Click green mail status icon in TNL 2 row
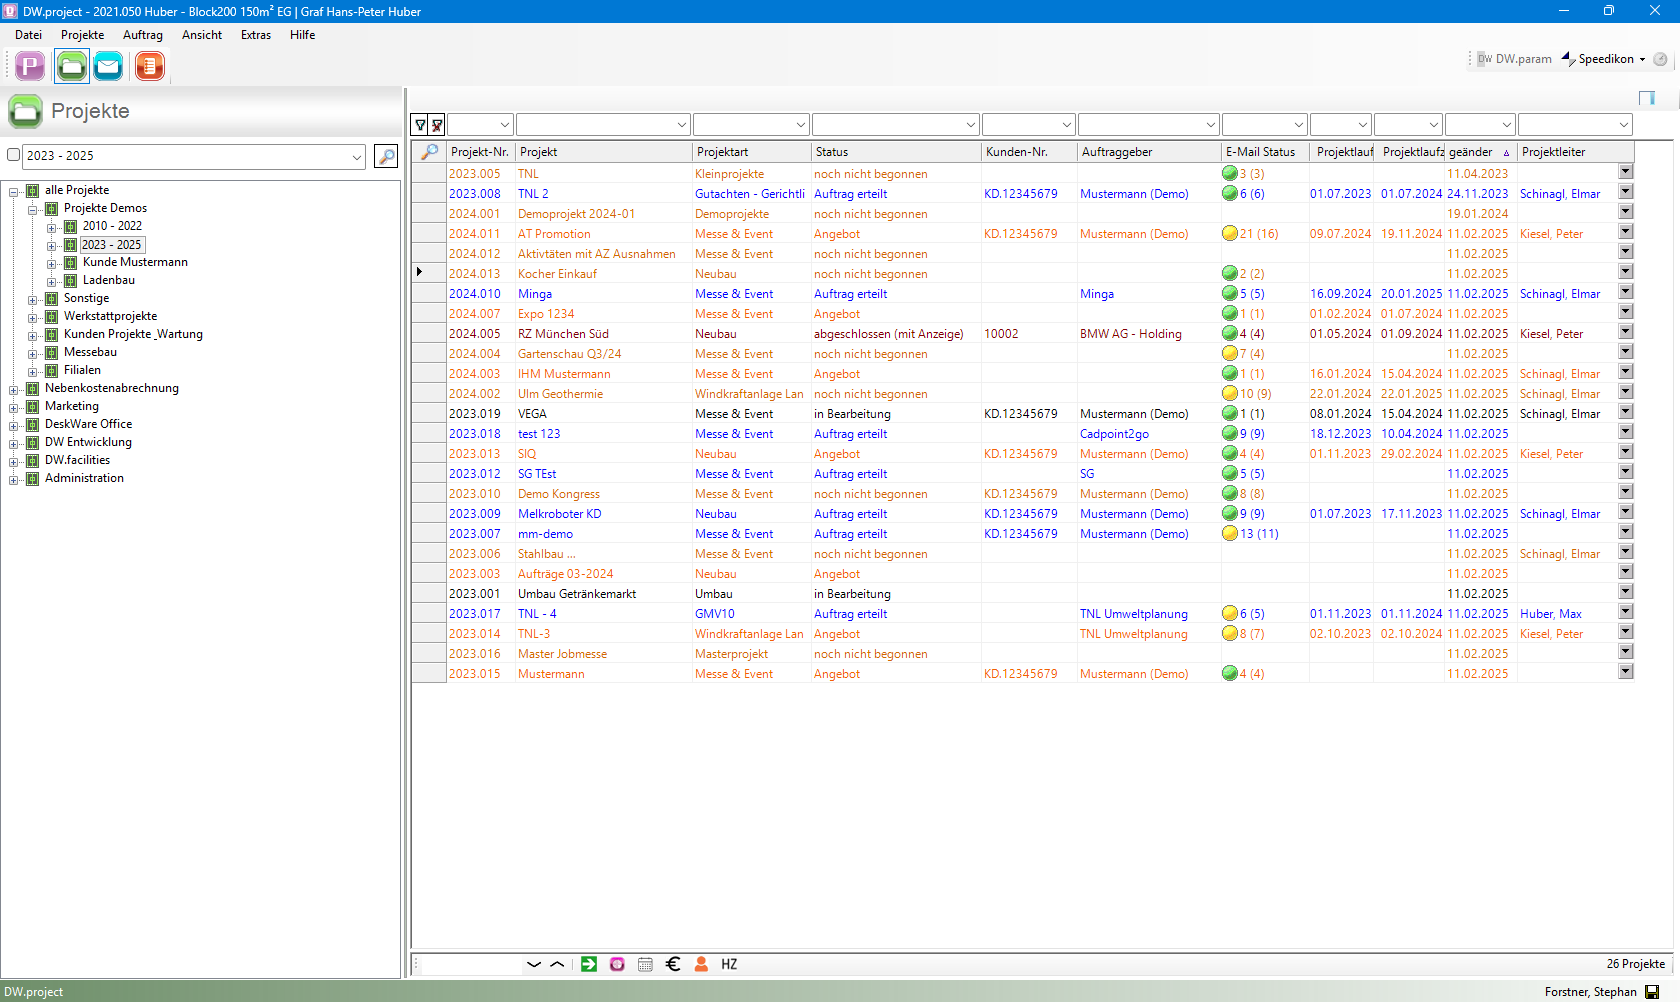This screenshot has height=1002, width=1680. pyautogui.click(x=1230, y=193)
